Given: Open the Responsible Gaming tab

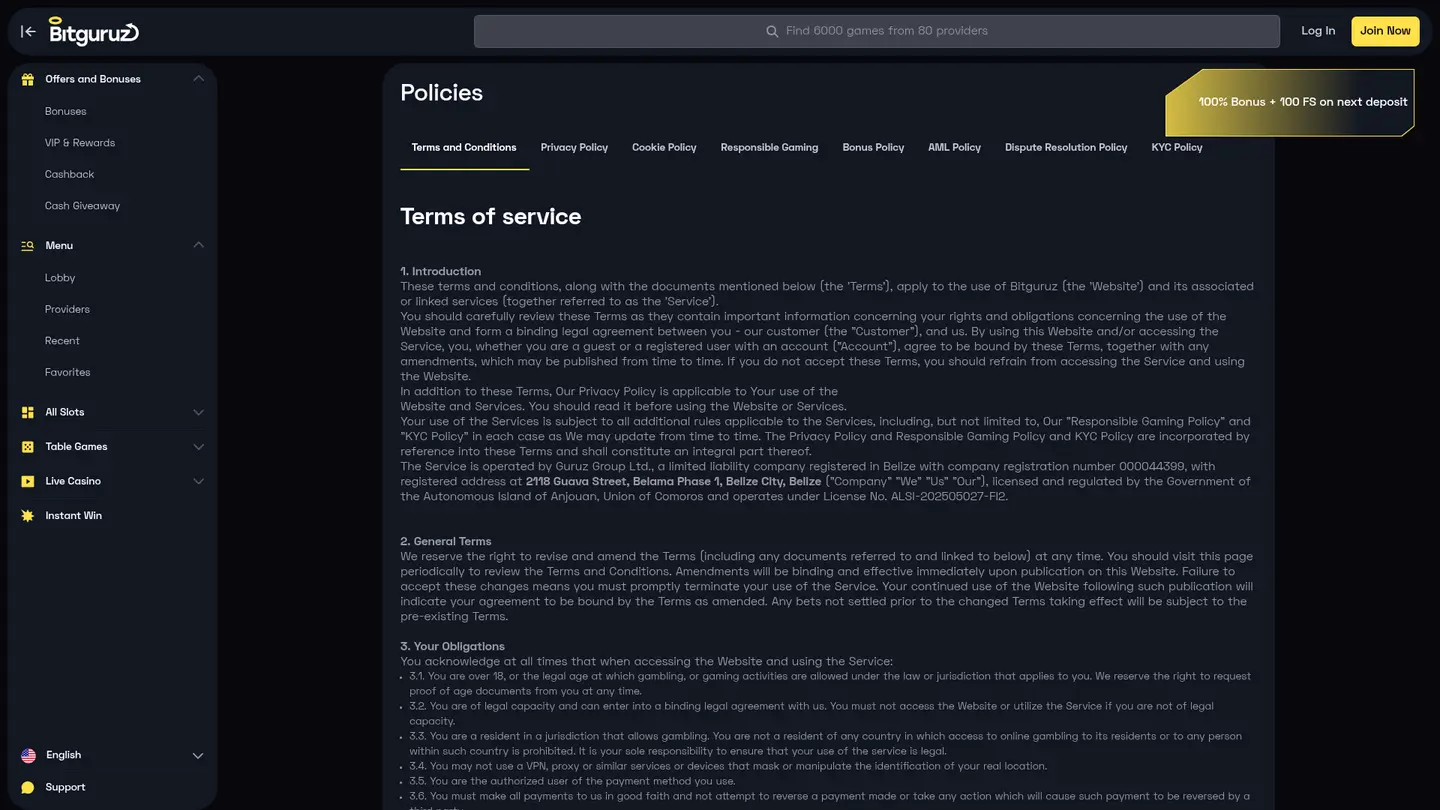Looking at the screenshot, I should pyautogui.click(x=769, y=148).
